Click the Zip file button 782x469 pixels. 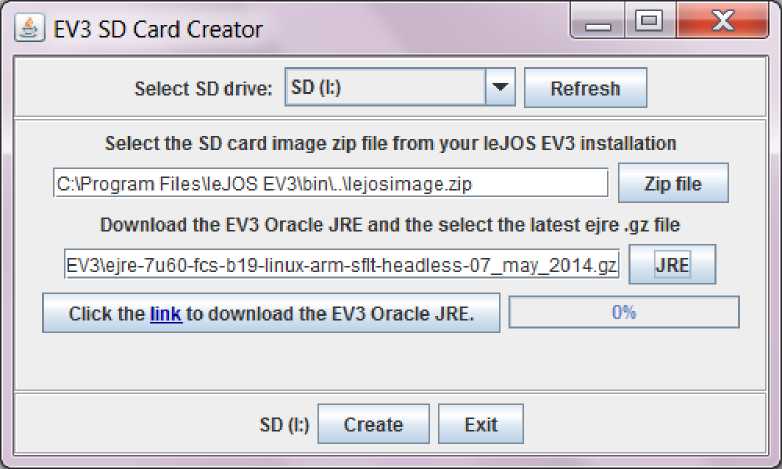coord(673,183)
